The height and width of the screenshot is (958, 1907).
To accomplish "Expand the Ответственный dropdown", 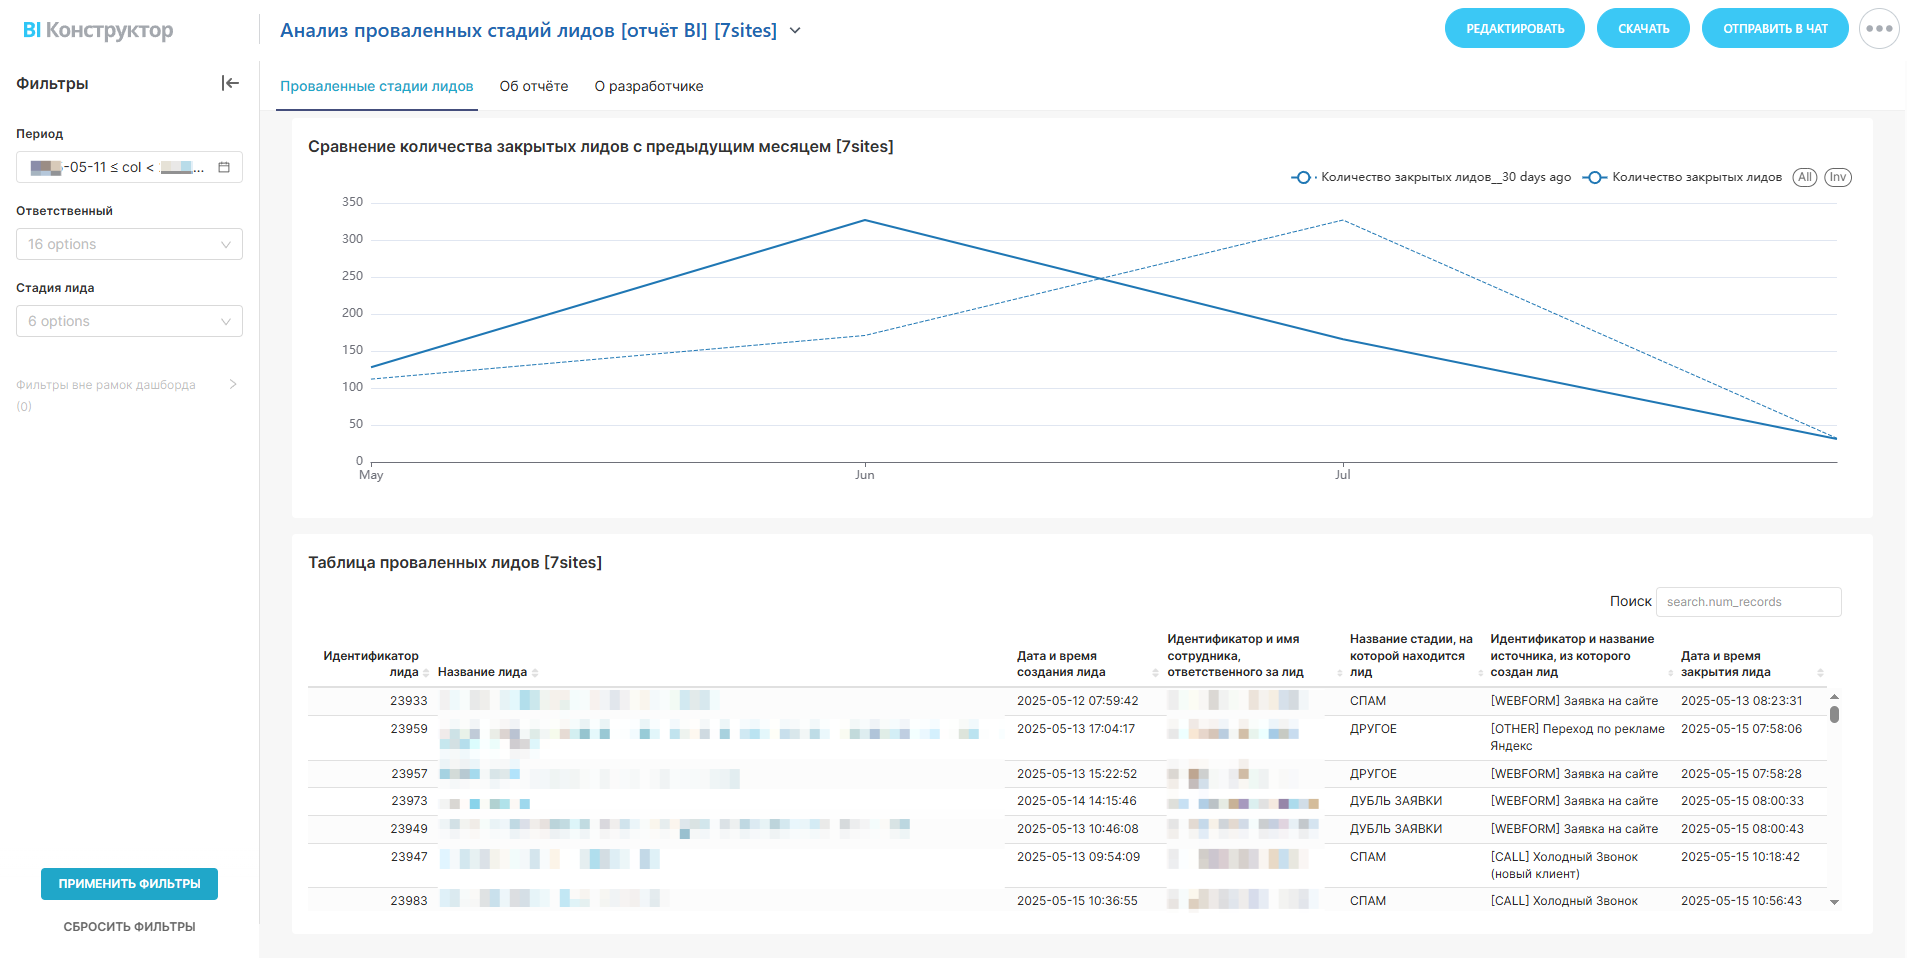I will pos(129,244).
